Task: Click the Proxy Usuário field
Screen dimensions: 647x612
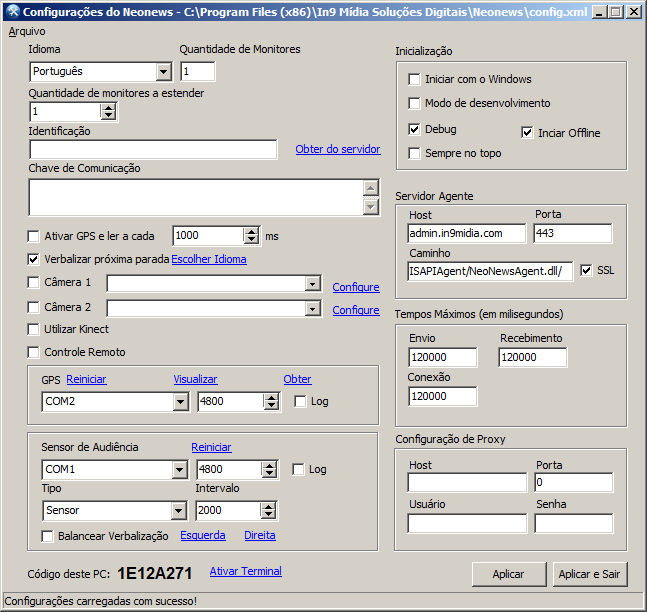Action: pyautogui.click(x=467, y=523)
